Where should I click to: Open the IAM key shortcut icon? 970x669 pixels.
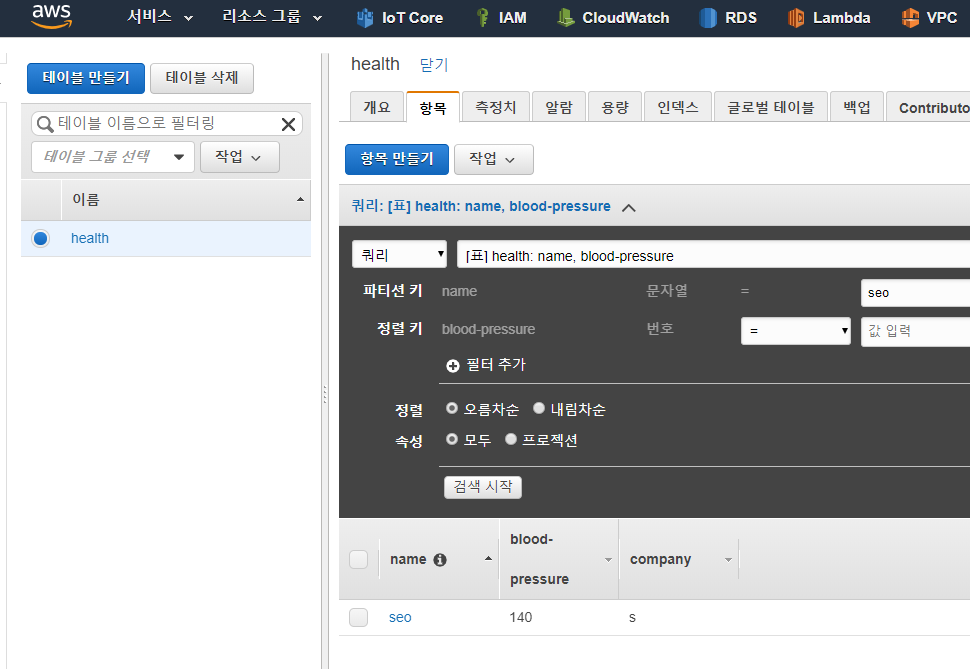tap(483, 17)
